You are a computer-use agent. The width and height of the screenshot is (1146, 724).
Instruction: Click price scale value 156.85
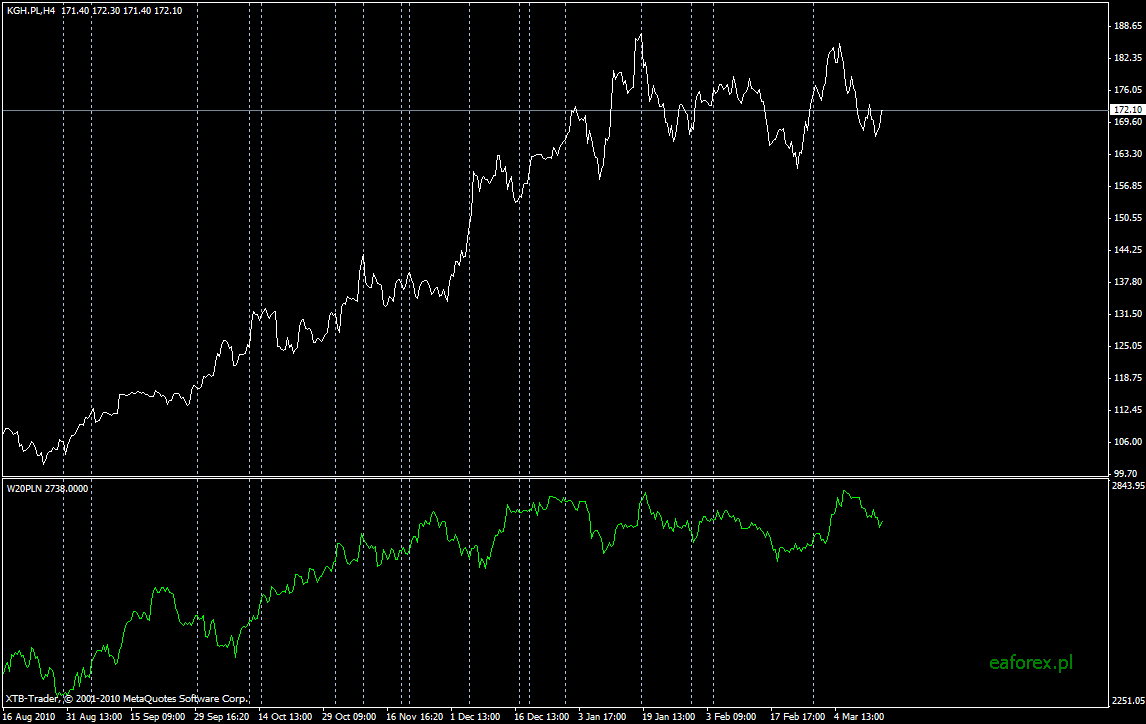point(1128,186)
